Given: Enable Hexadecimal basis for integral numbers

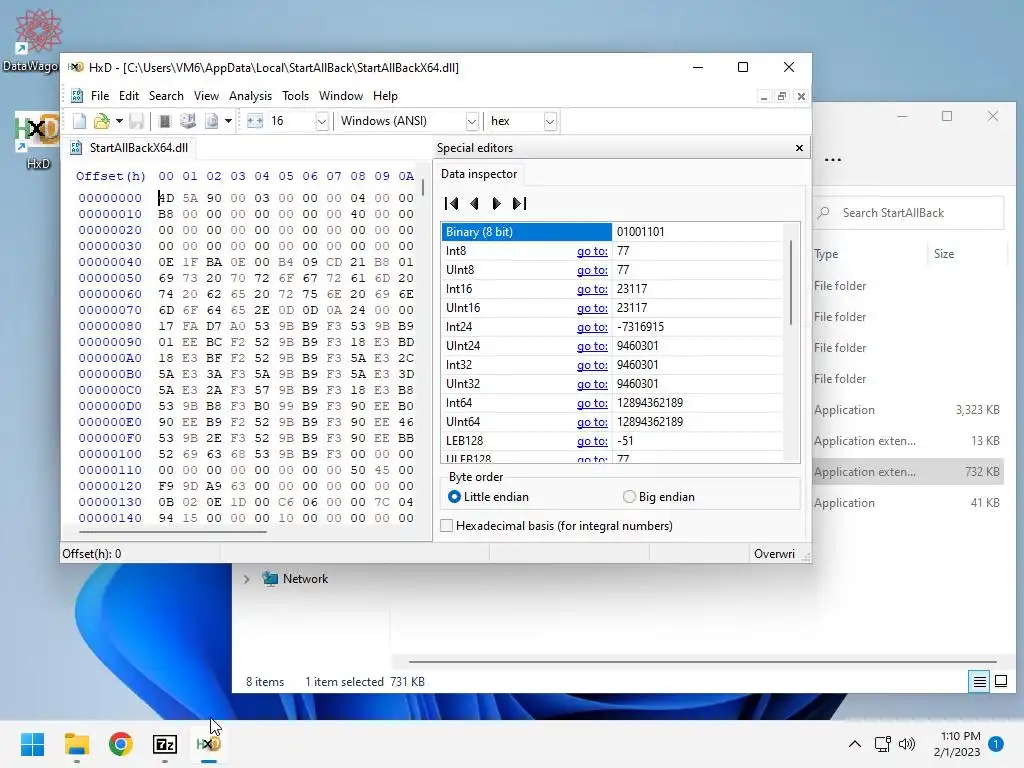Looking at the screenshot, I should click(x=558, y=526).
